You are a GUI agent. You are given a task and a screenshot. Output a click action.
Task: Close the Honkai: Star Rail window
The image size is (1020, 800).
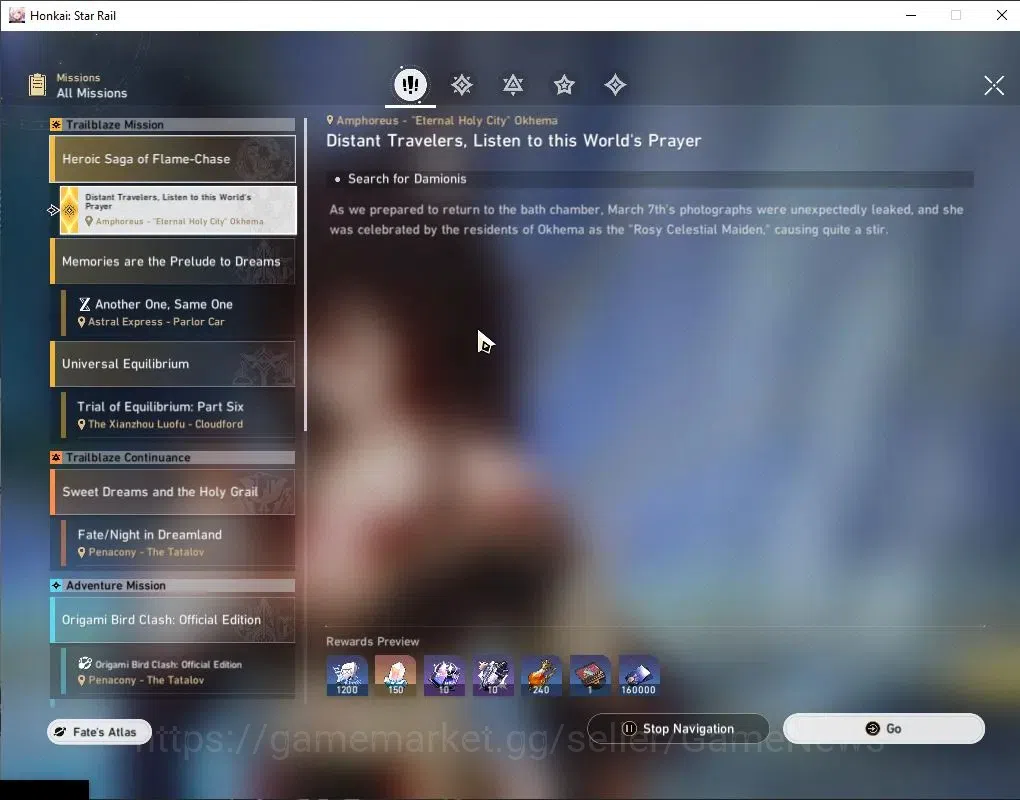tap(1002, 16)
